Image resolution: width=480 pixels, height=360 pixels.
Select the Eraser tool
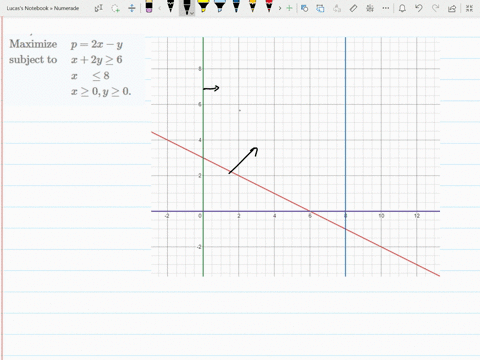point(149,7)
